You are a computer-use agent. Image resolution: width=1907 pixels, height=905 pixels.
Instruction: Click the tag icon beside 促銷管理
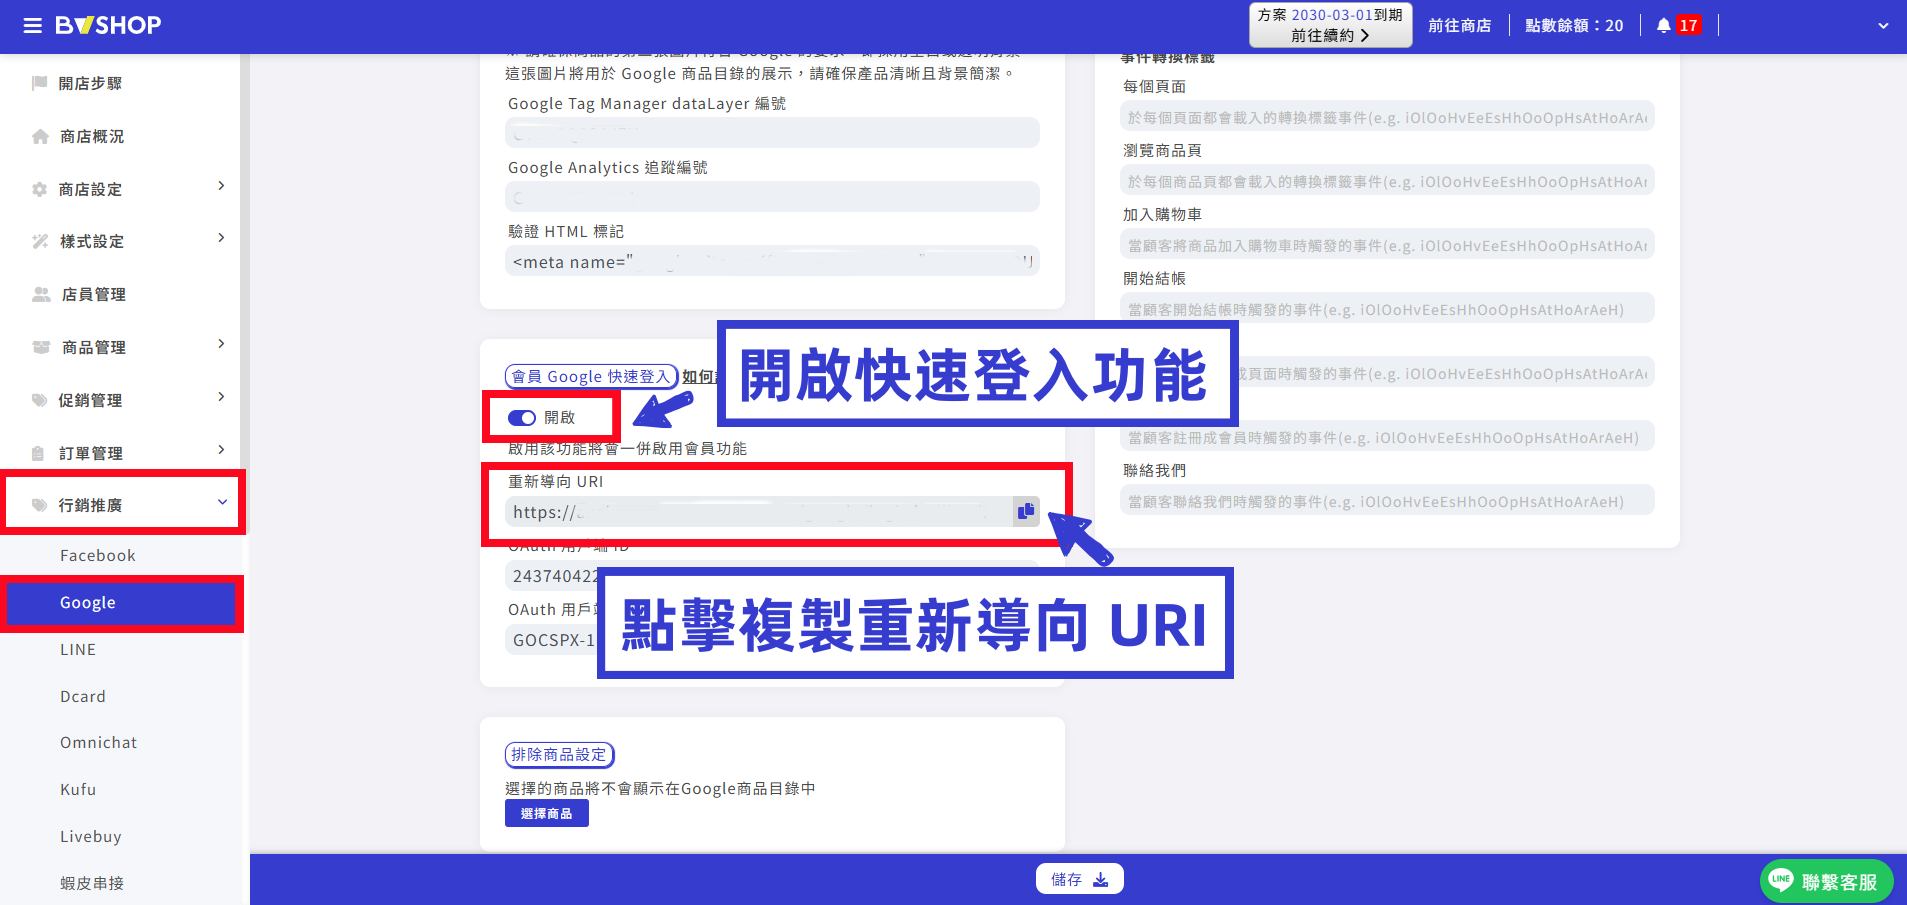40,400
